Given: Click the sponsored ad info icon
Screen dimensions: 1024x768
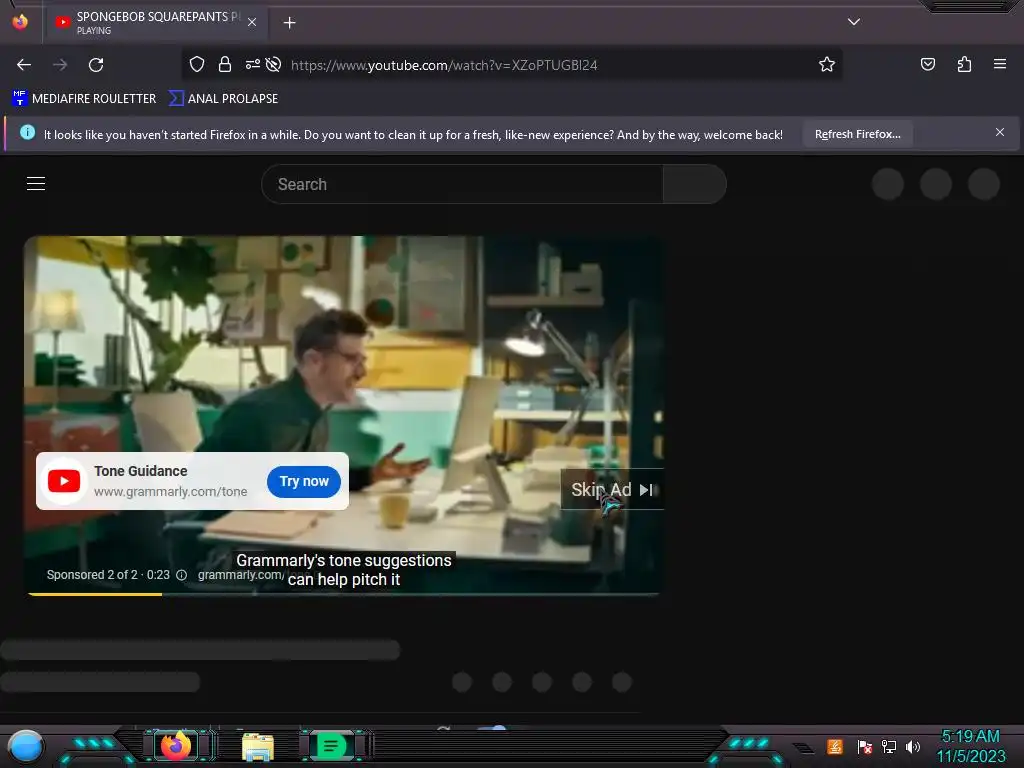Looking at the screenshot, I should (x=182, y=575).
